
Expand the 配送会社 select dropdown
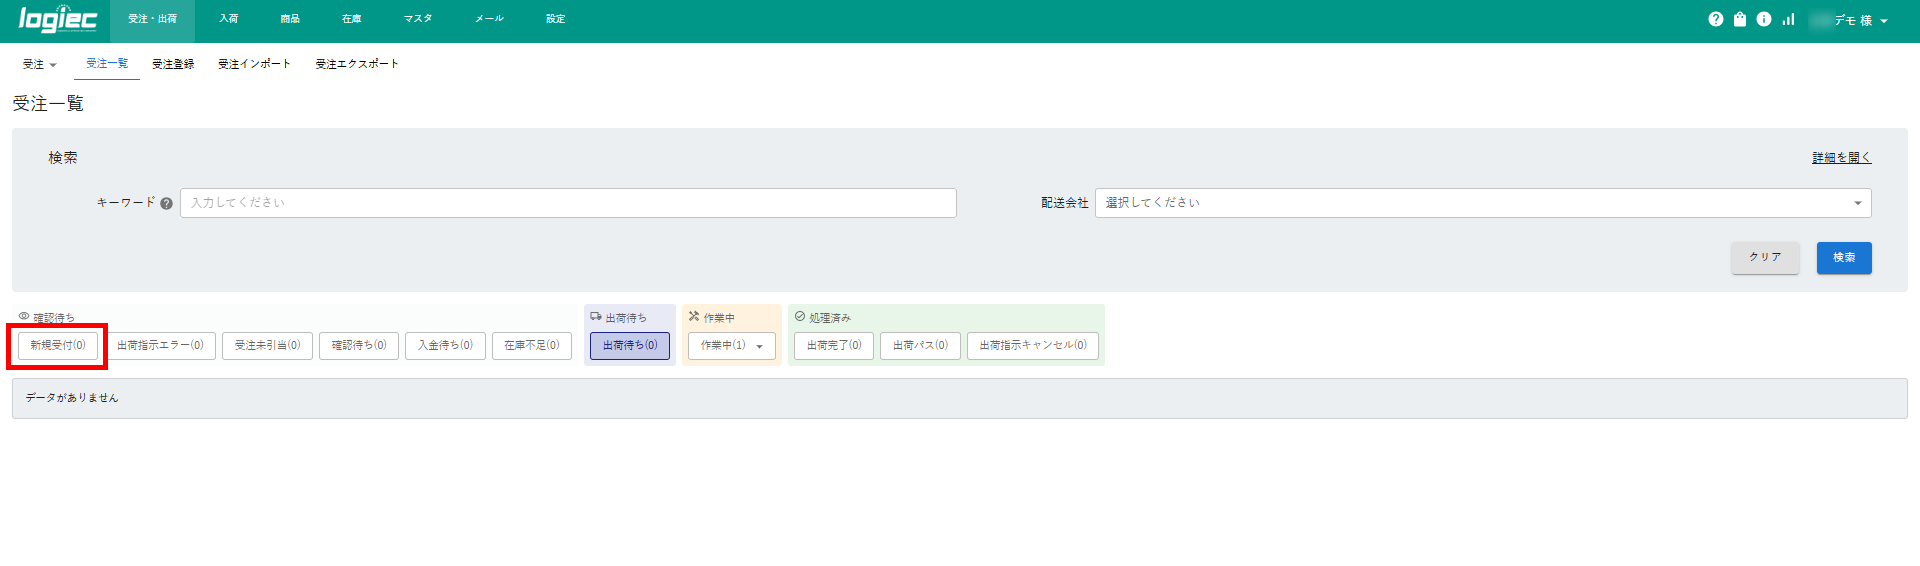pyautogui.click(x=1482, y=203)
